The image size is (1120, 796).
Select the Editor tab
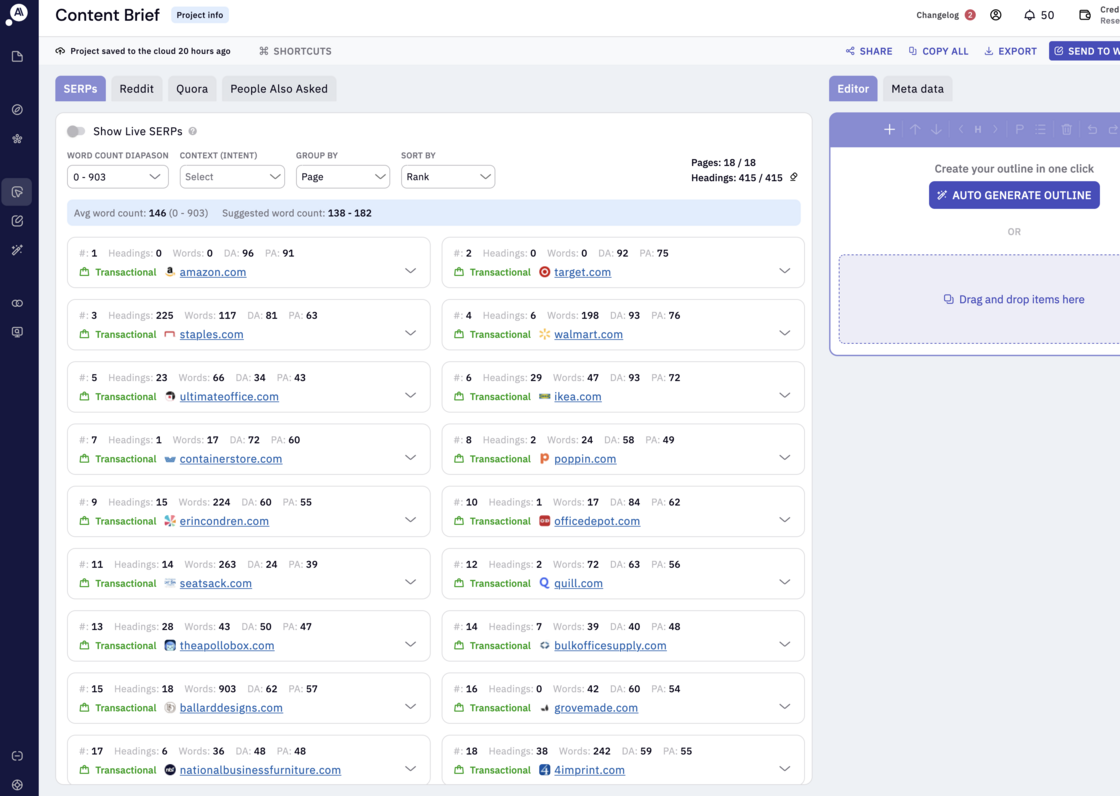pos(853,89)
